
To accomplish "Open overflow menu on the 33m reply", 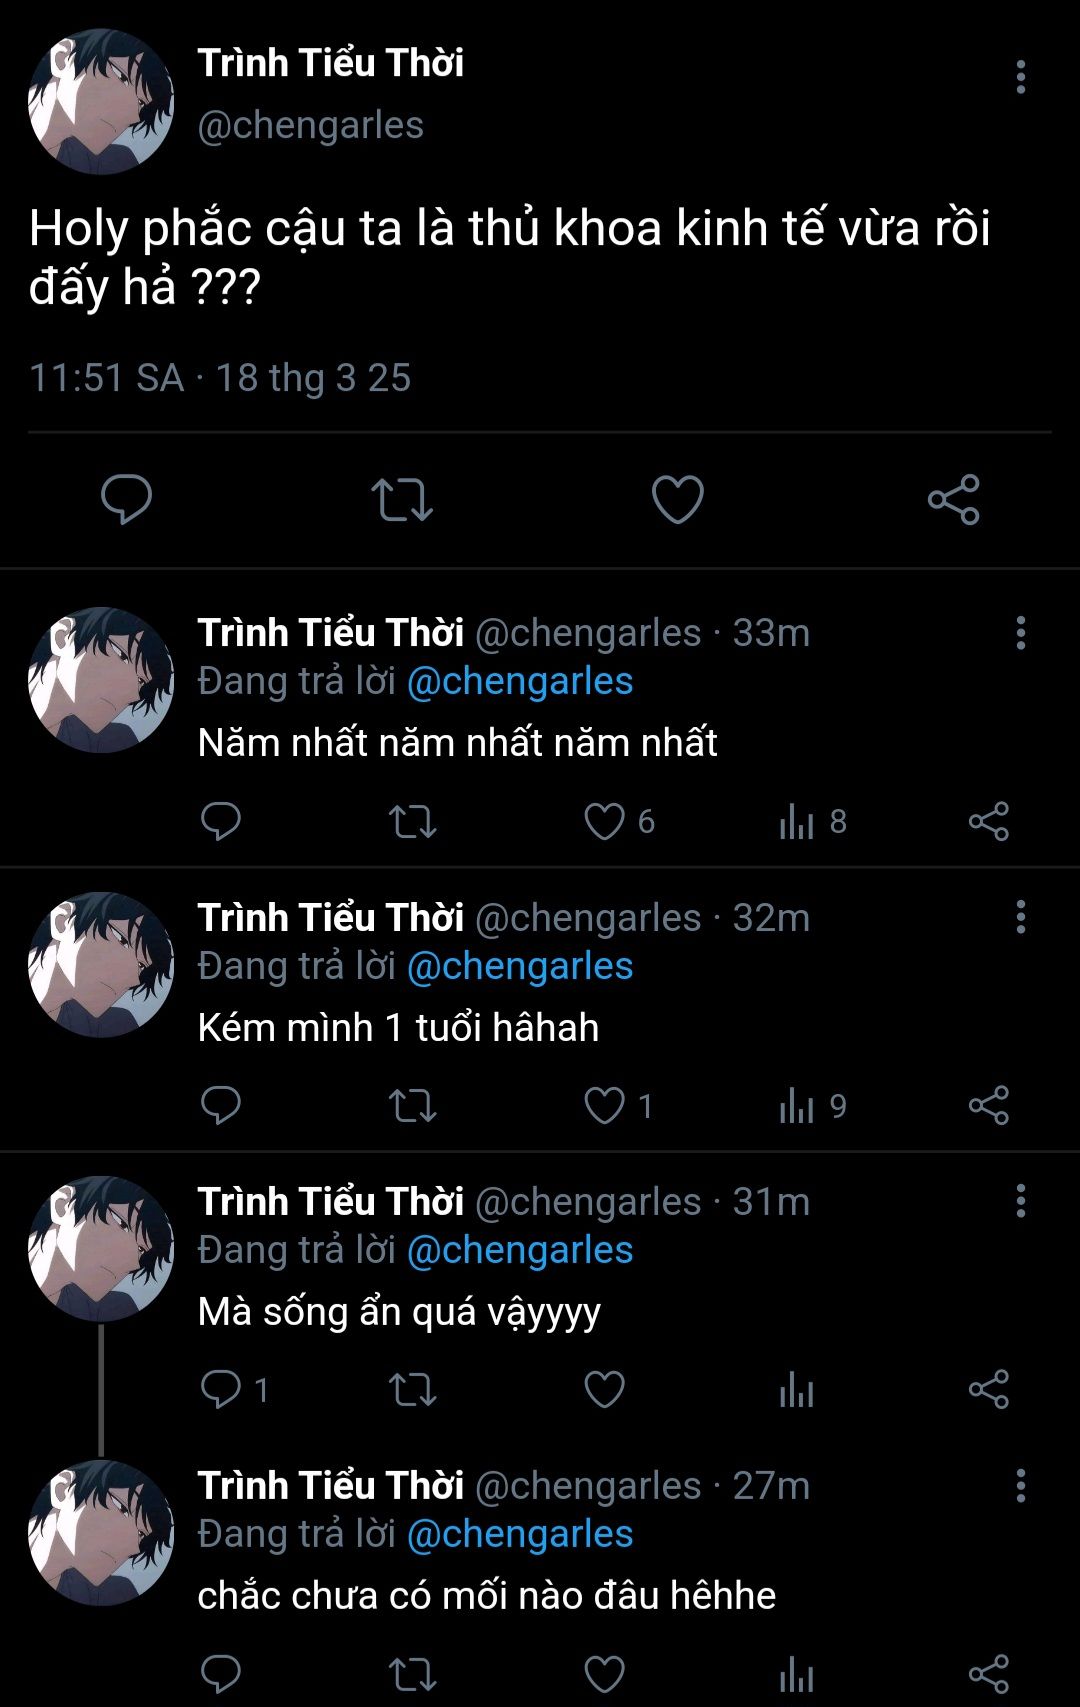I will tap(1020, 633).
